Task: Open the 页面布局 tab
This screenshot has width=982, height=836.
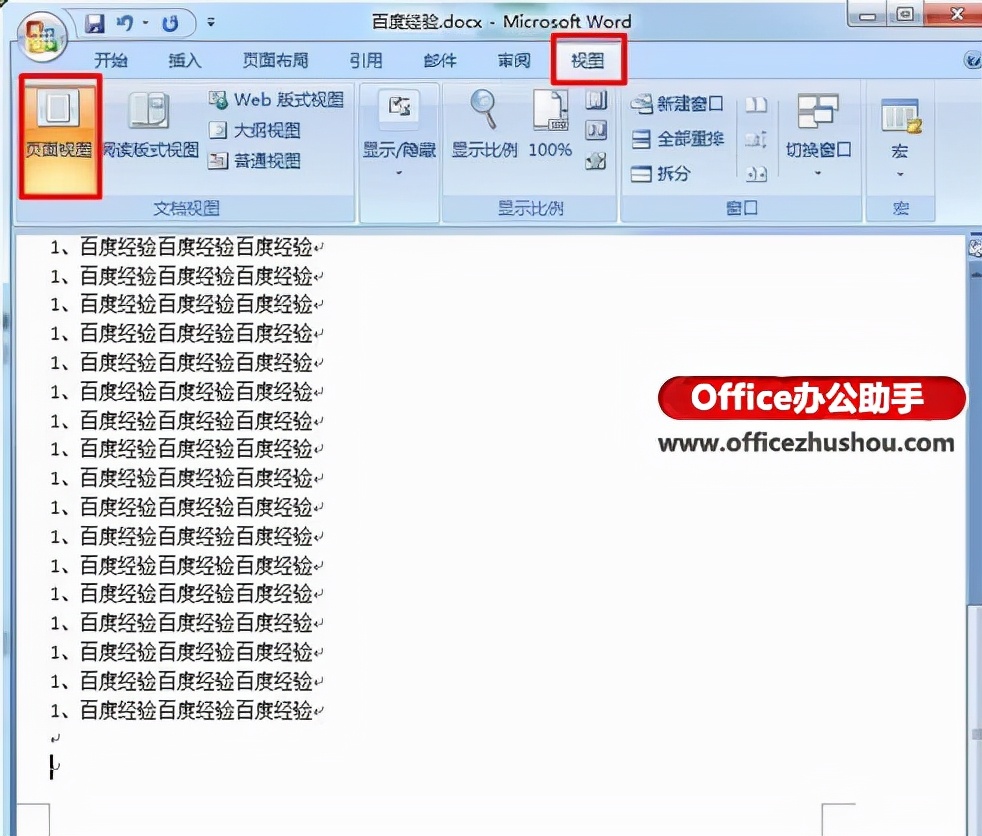Action: click(276, 60)
